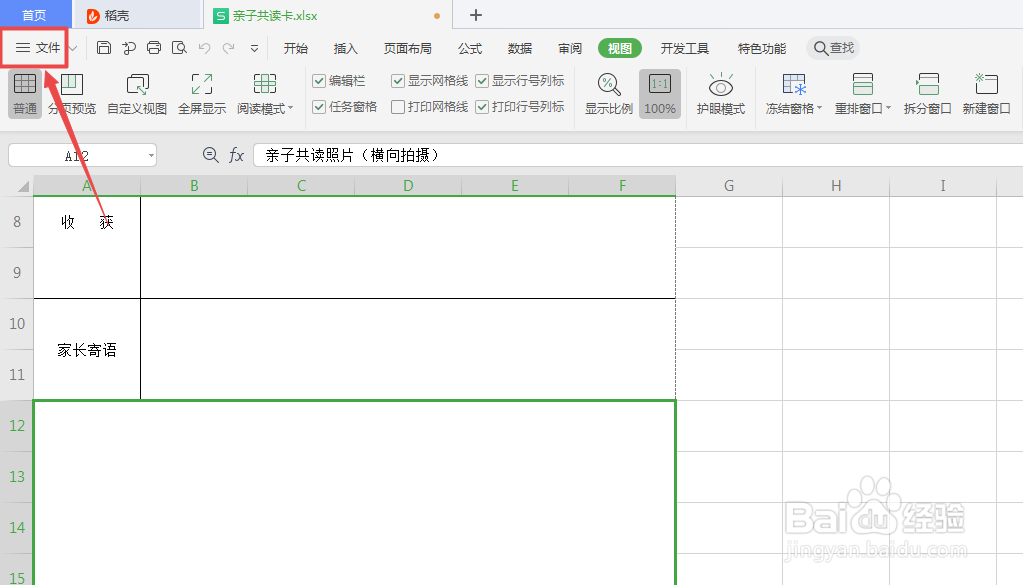Toggle the 任务窗格 checkbox
Image resolution: width=1023 pixels, height=585 pixels.
pos(319,107)
